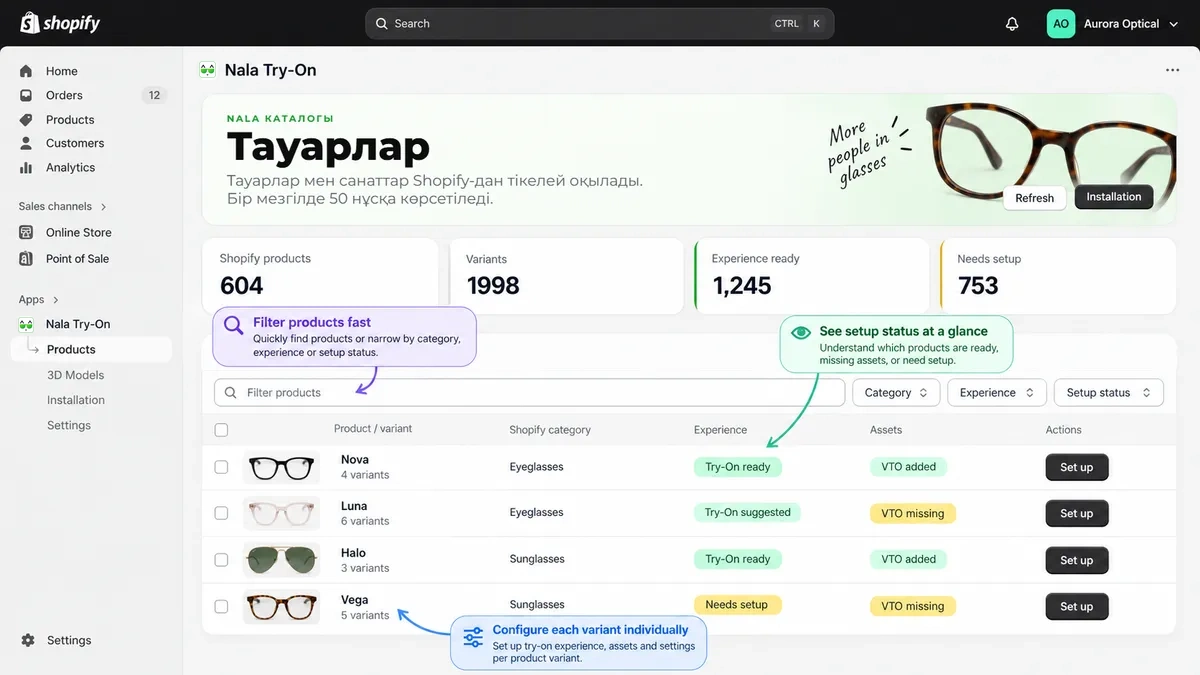Screen dimensions: 1200x675
Task: Click the Variants 1998 card
Action: pos(566,275)
